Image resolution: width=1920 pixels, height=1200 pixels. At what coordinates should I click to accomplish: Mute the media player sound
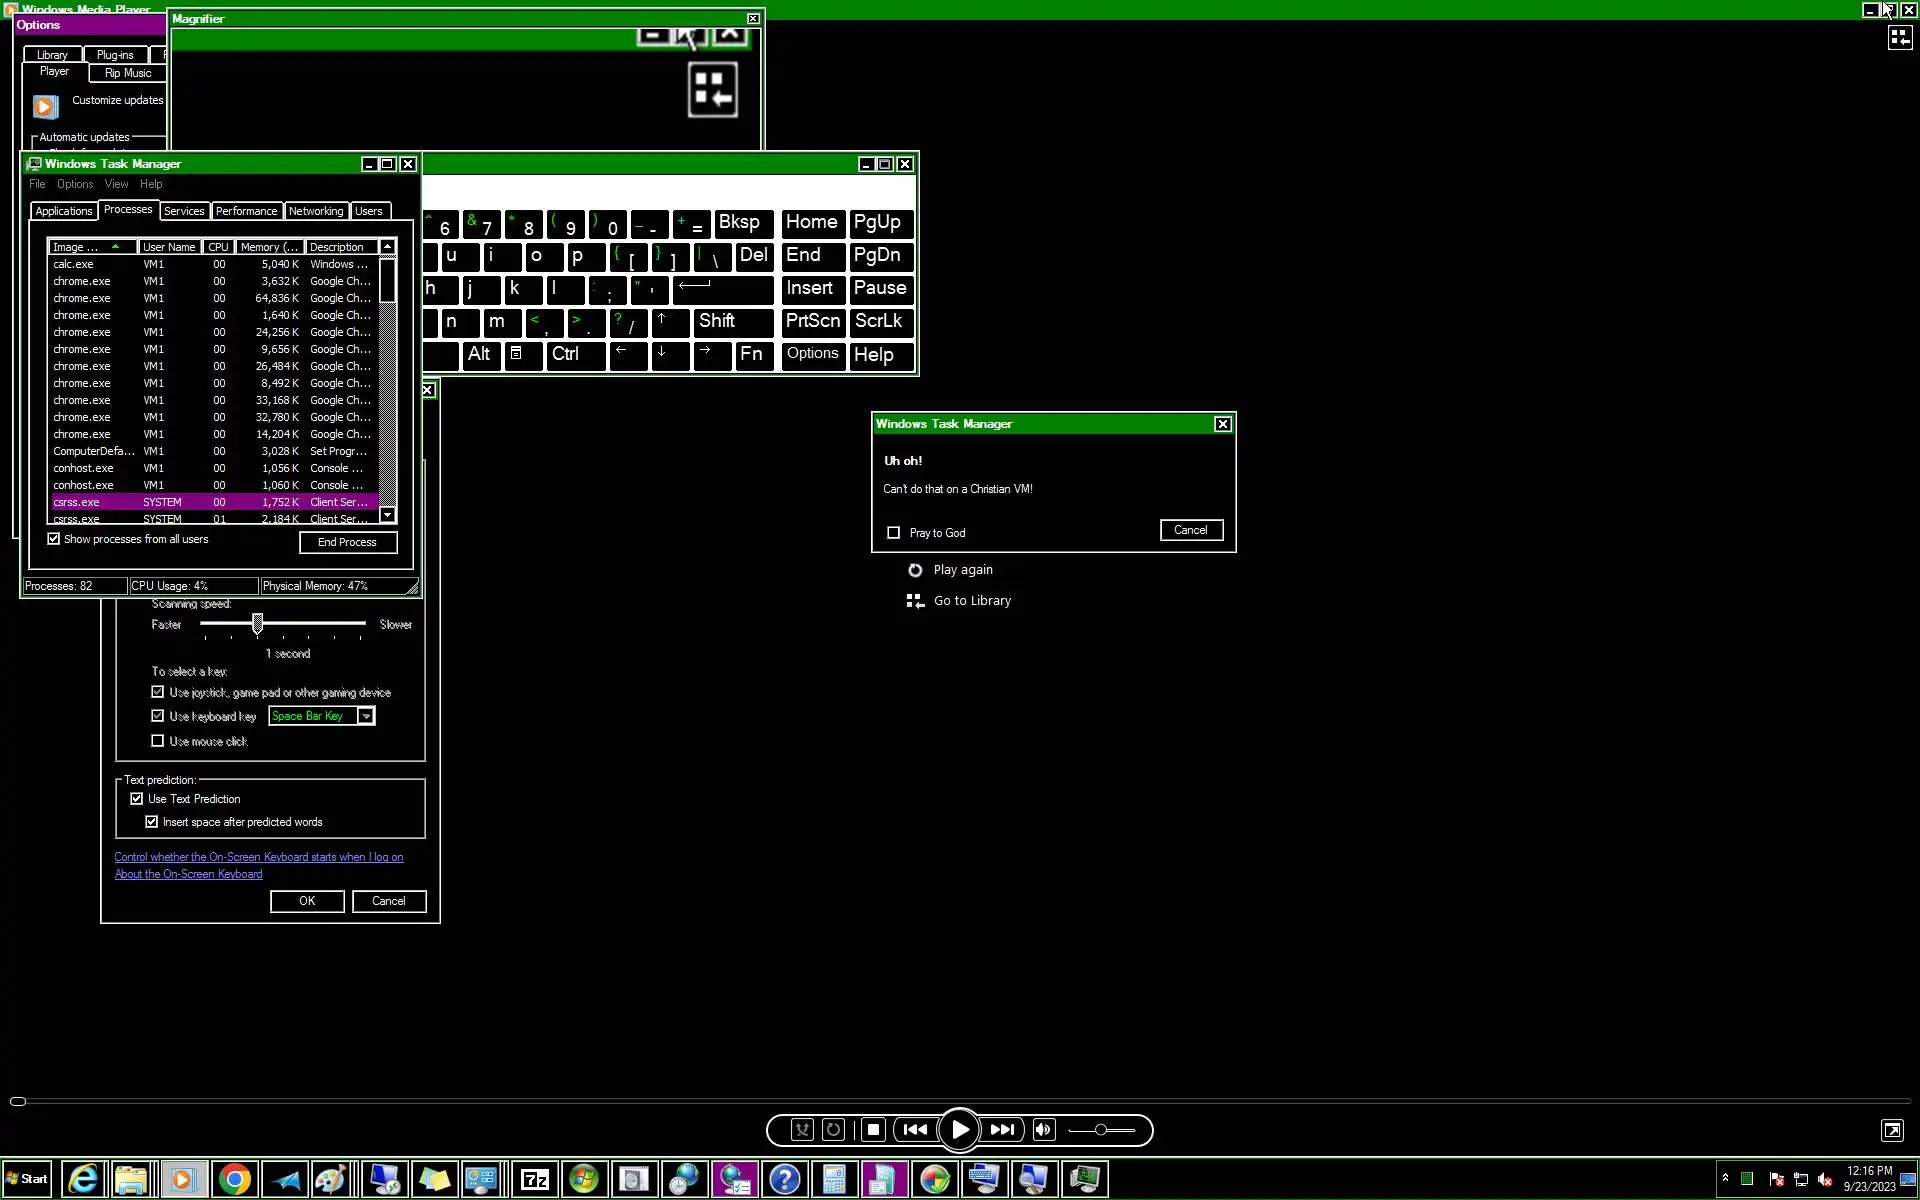(x=1043, y=1130)
